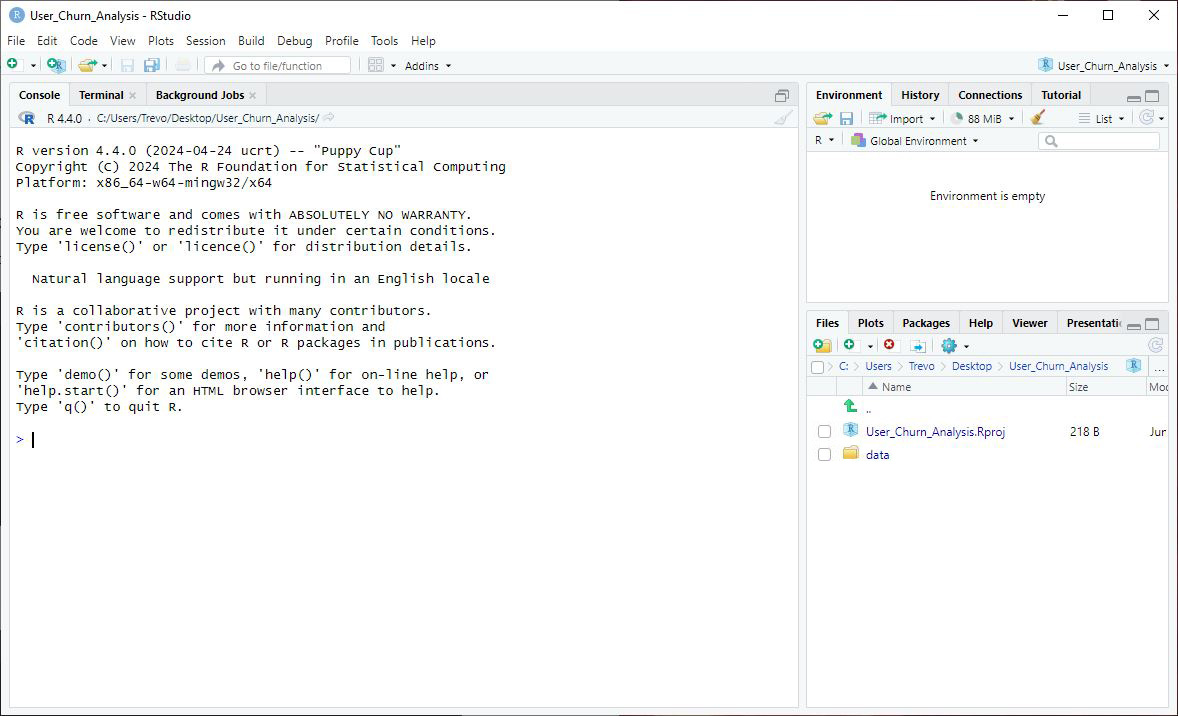Open the List view dropdown
The height and width of the screenshot is (716, 1178).
(x=1102, y=118)
